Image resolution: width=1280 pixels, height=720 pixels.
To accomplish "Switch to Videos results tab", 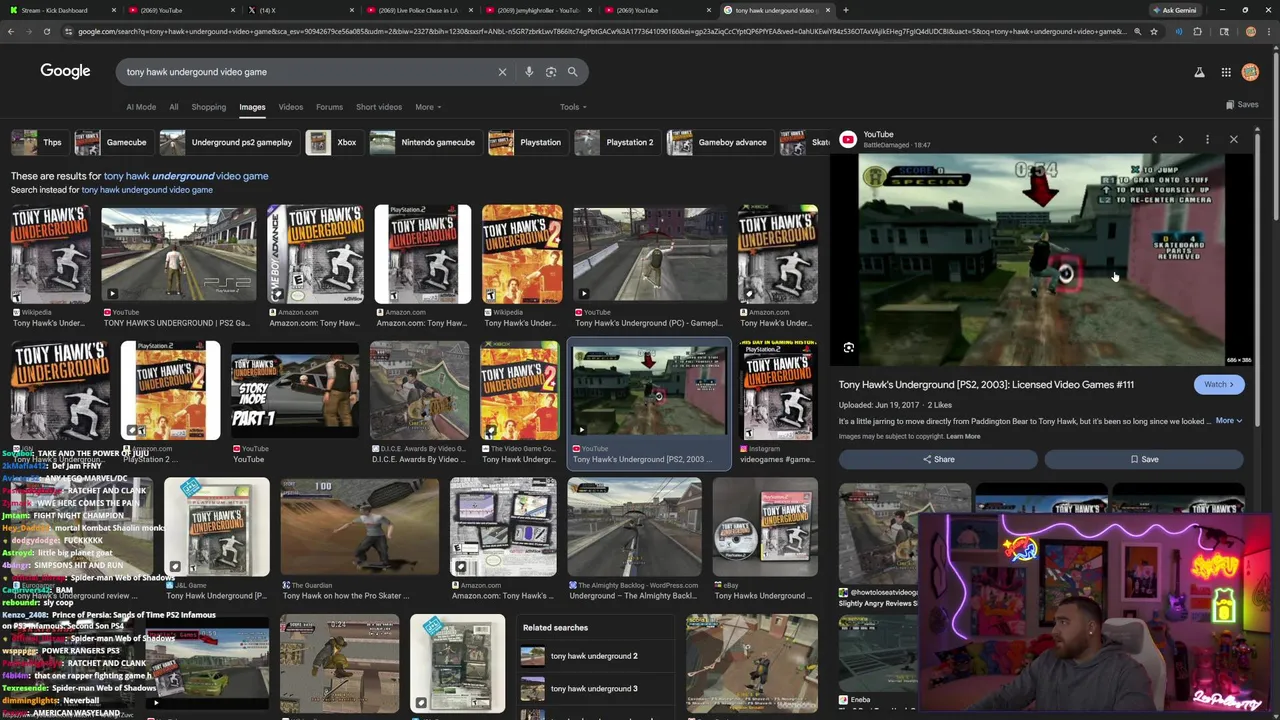I will coord(291,107).
